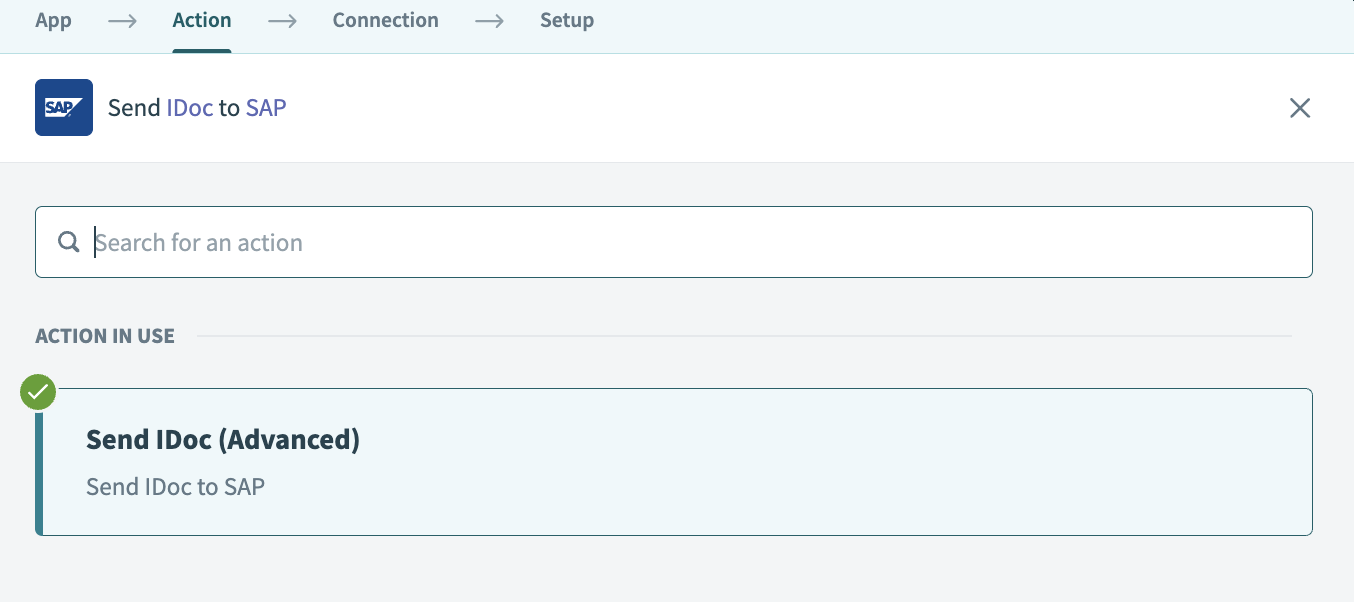Click the green checkmark badge
Screen dimensions: 1354x602
[38, 393]
